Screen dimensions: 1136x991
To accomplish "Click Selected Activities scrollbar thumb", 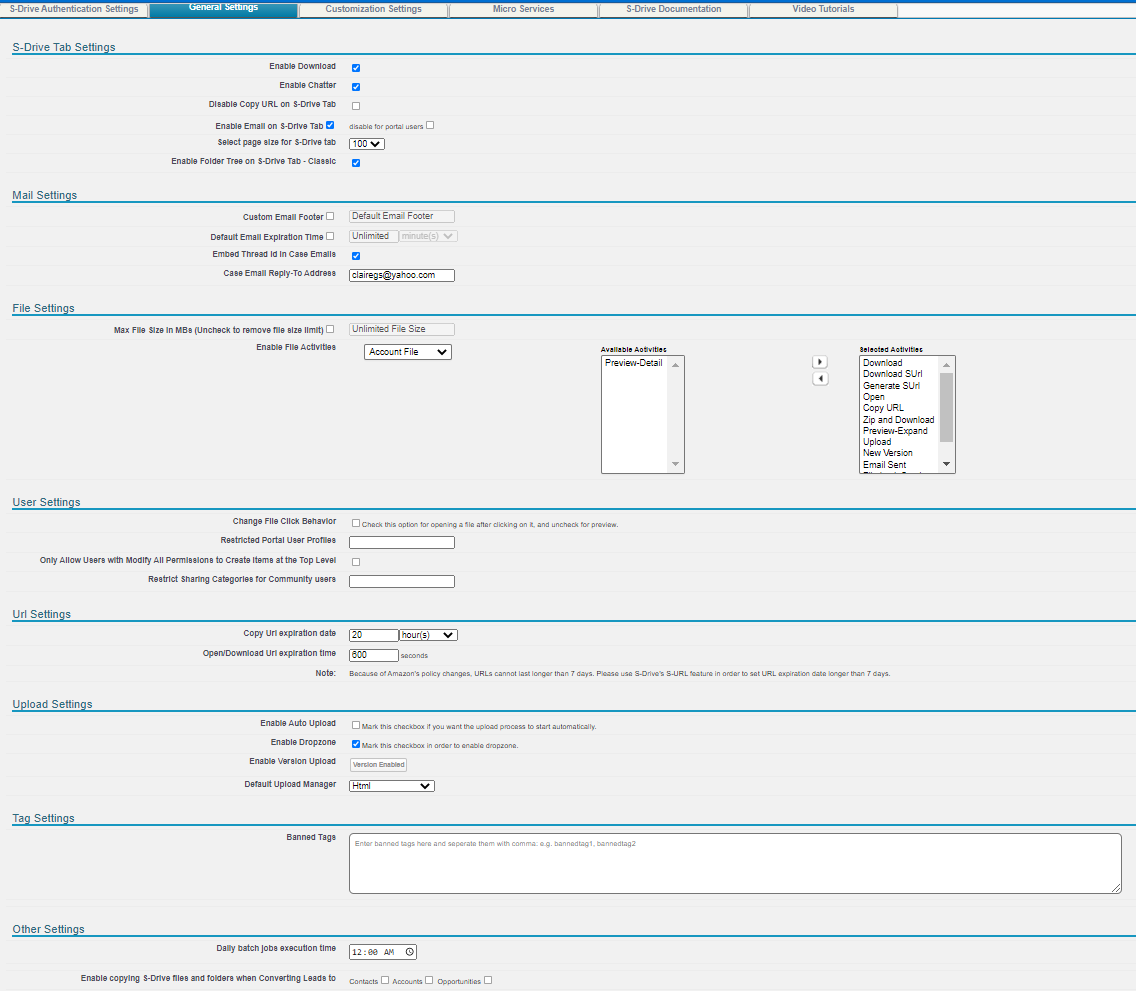I will (946, 407).
